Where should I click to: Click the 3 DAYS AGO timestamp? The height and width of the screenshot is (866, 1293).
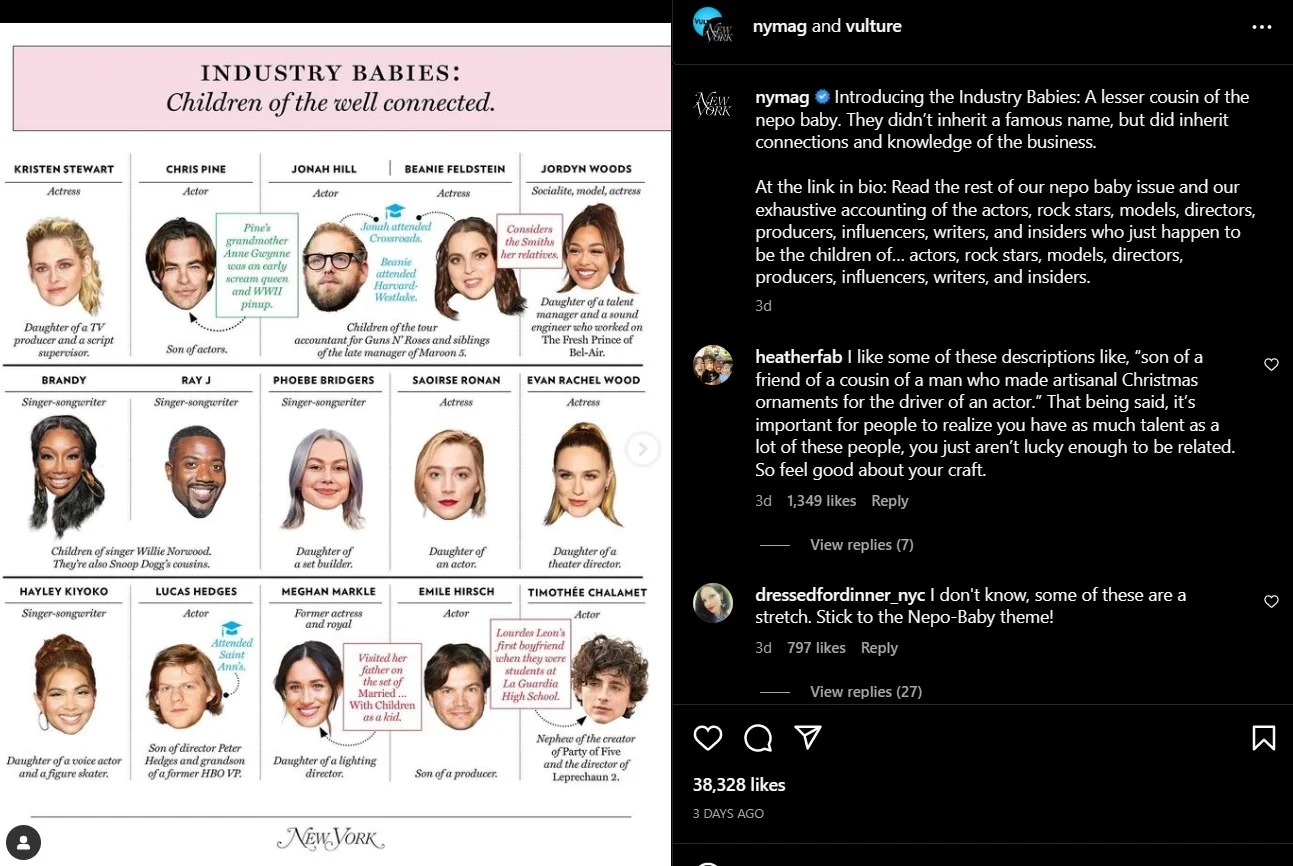729,813
